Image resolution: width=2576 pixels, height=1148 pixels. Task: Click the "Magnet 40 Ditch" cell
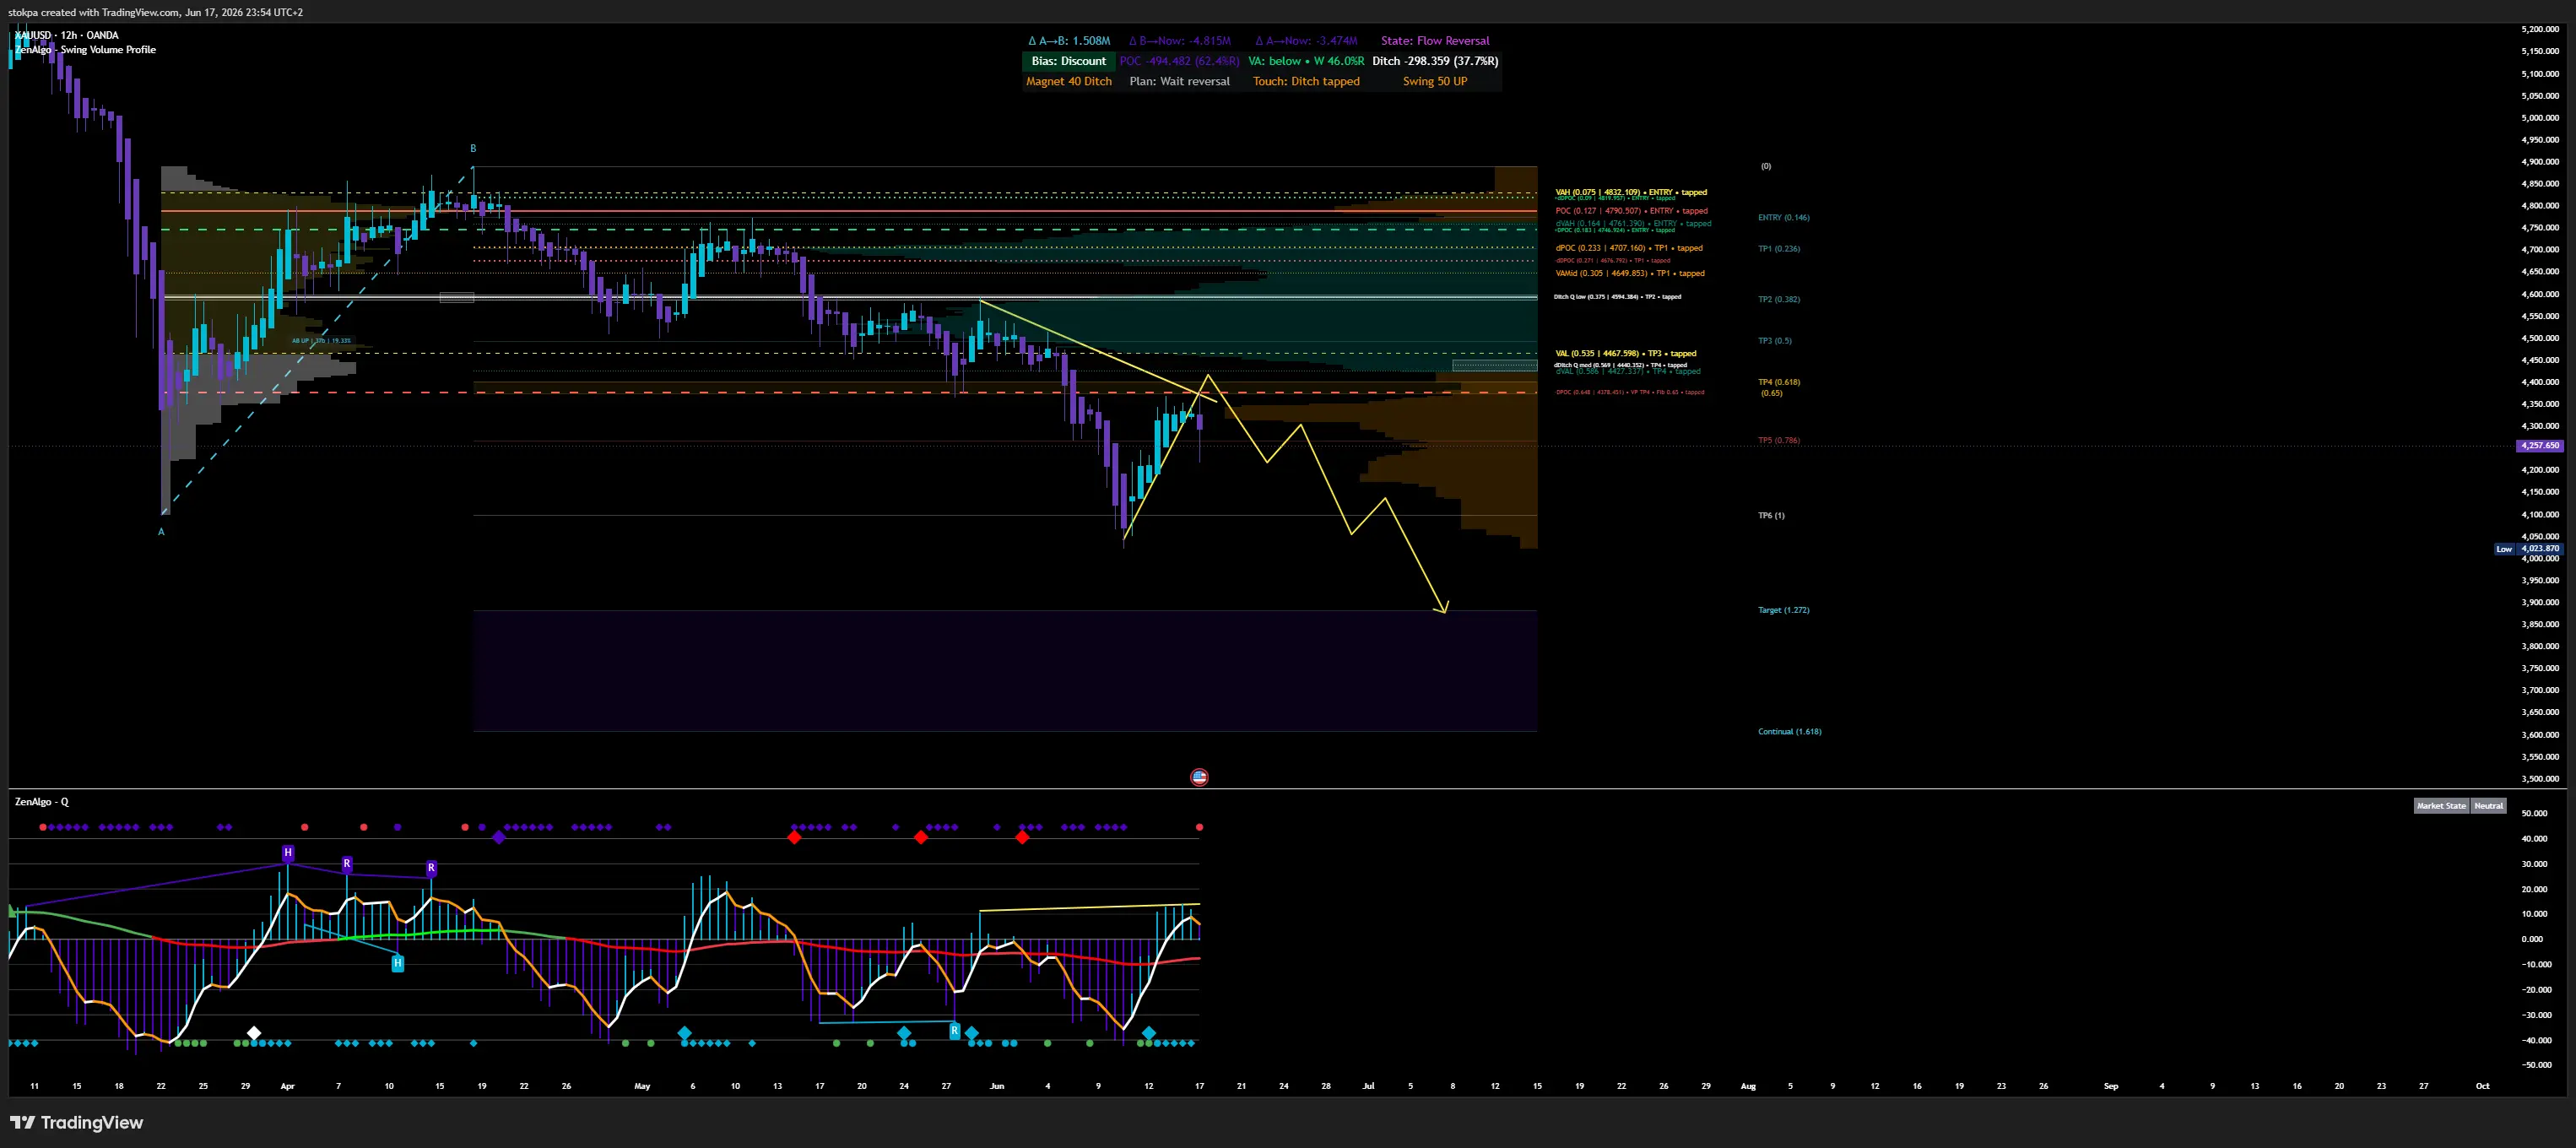pos(1069,82)
